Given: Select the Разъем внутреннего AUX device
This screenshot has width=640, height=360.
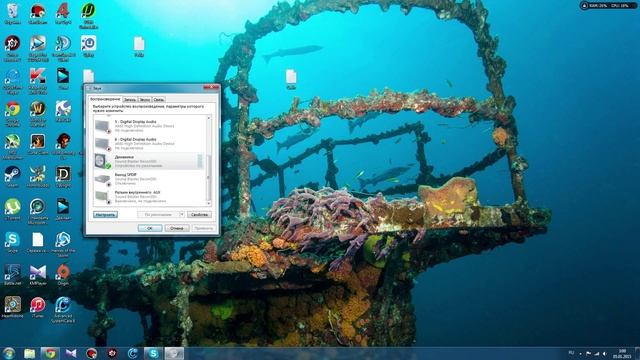Looking at the screenshot, I should [149, 196].
